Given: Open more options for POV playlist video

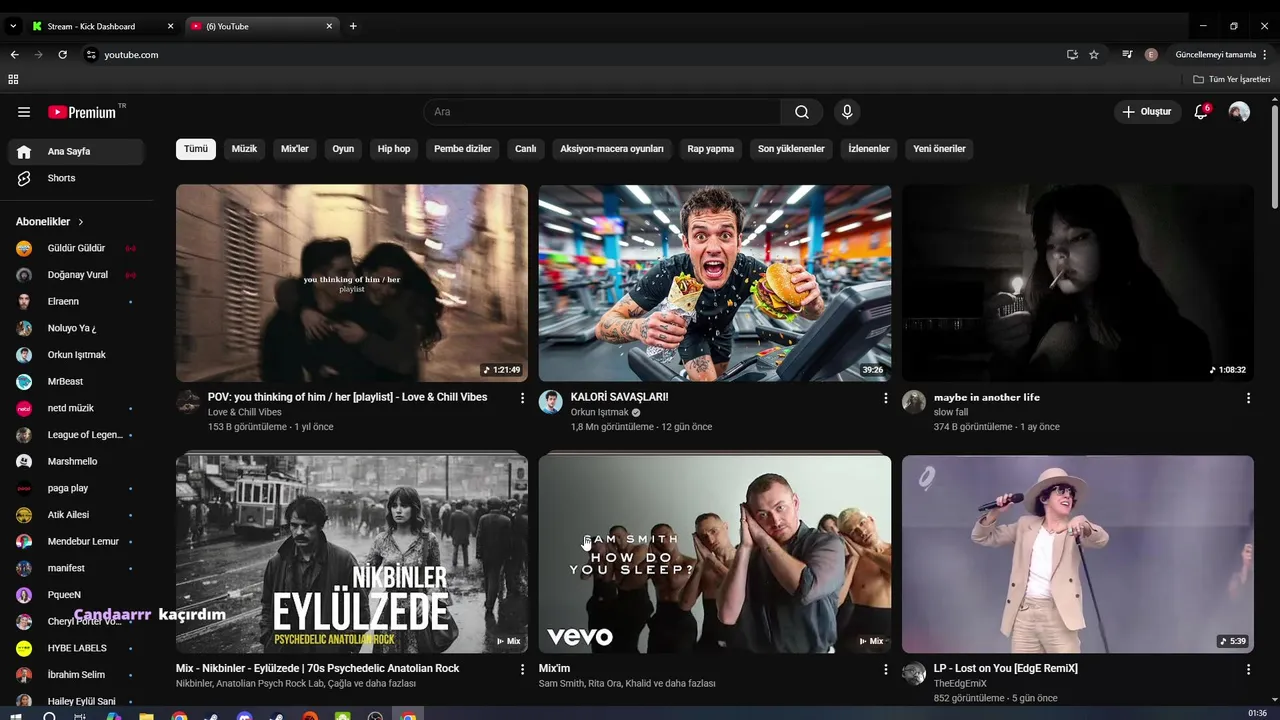Looking at the screenshot, I should 522,398.
